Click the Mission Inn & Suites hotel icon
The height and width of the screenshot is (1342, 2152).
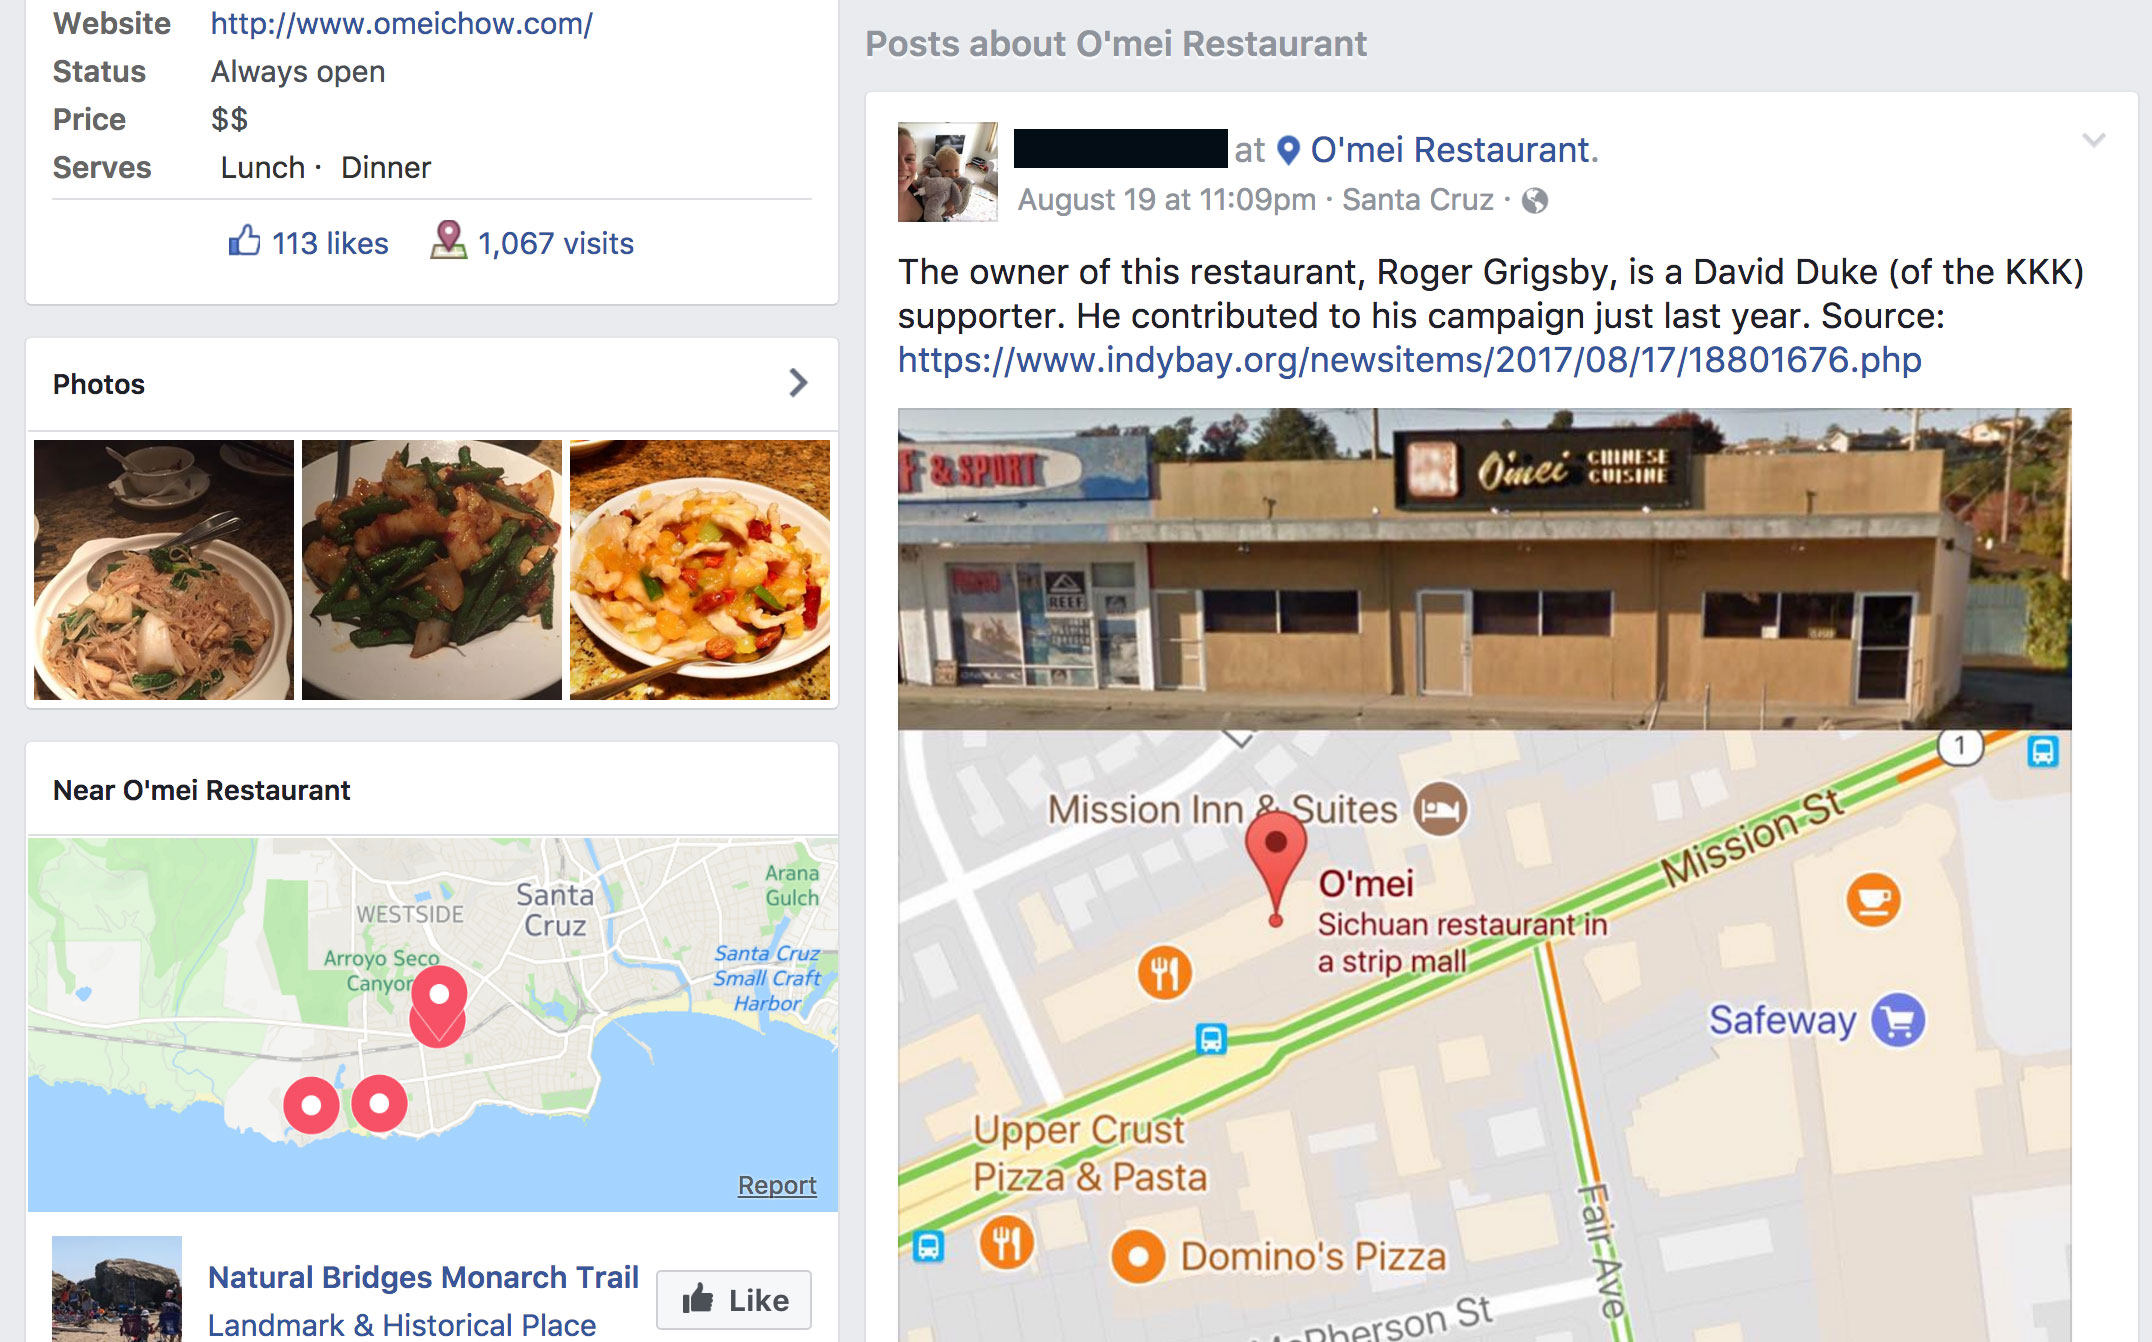[1440, 809]
